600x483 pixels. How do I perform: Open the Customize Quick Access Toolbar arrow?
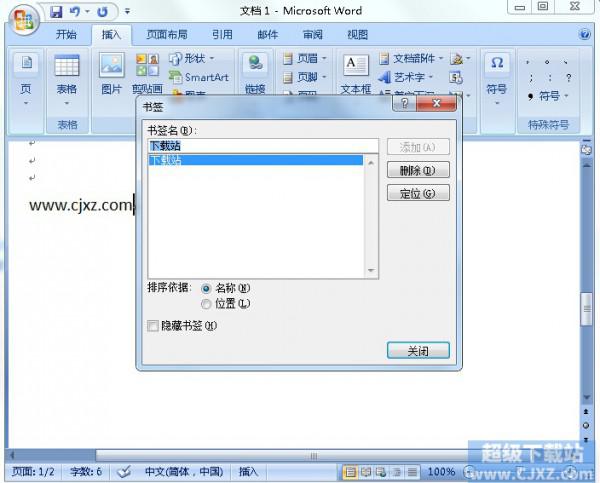[127, 12]
